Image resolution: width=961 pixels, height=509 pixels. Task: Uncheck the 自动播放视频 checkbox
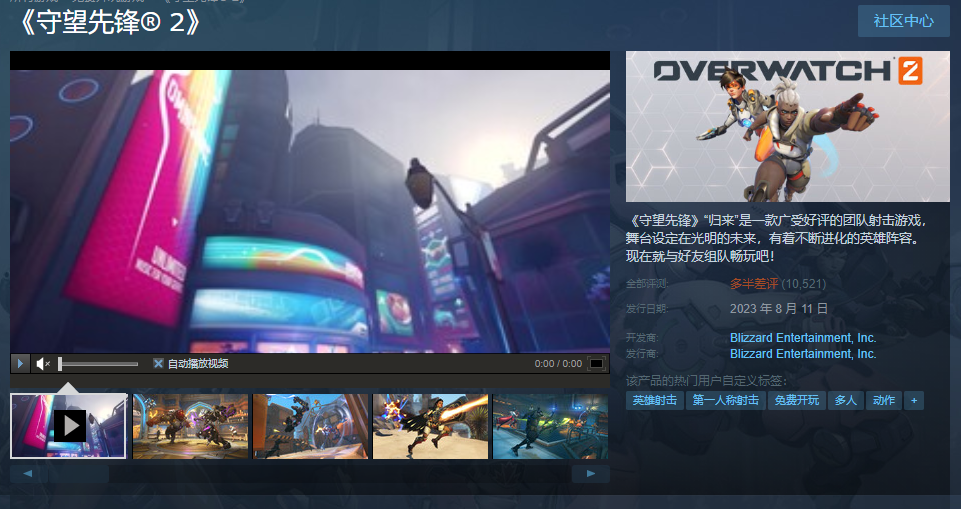click(x=158, y=363)
